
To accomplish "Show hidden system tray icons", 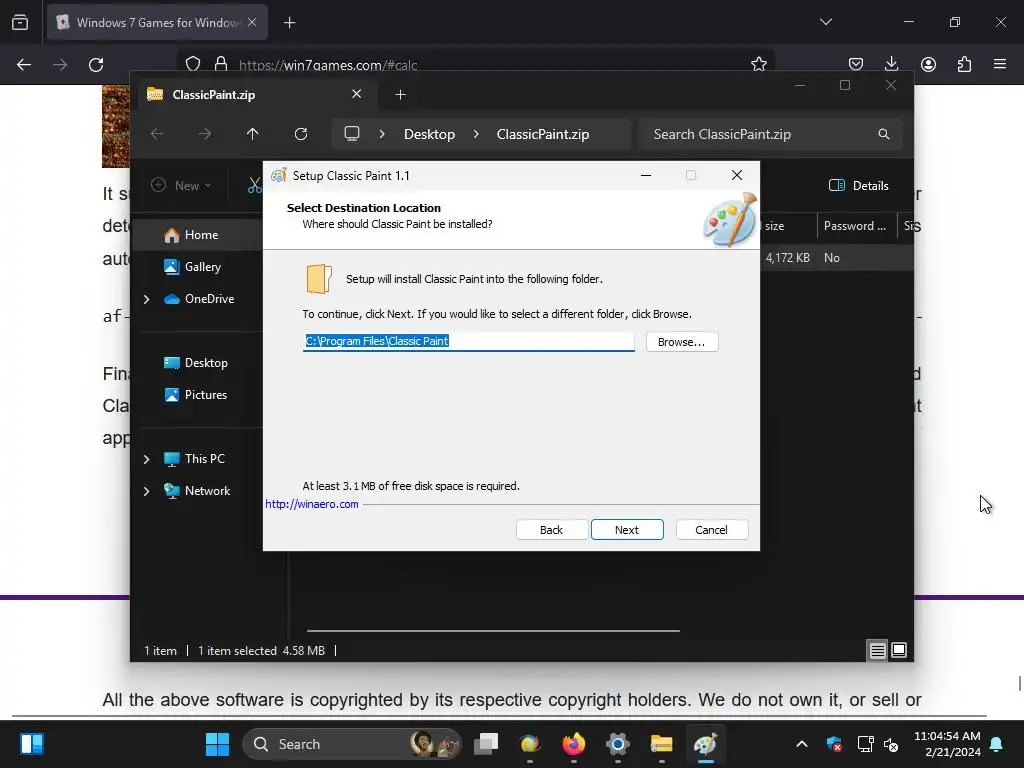I will (802, 744).
